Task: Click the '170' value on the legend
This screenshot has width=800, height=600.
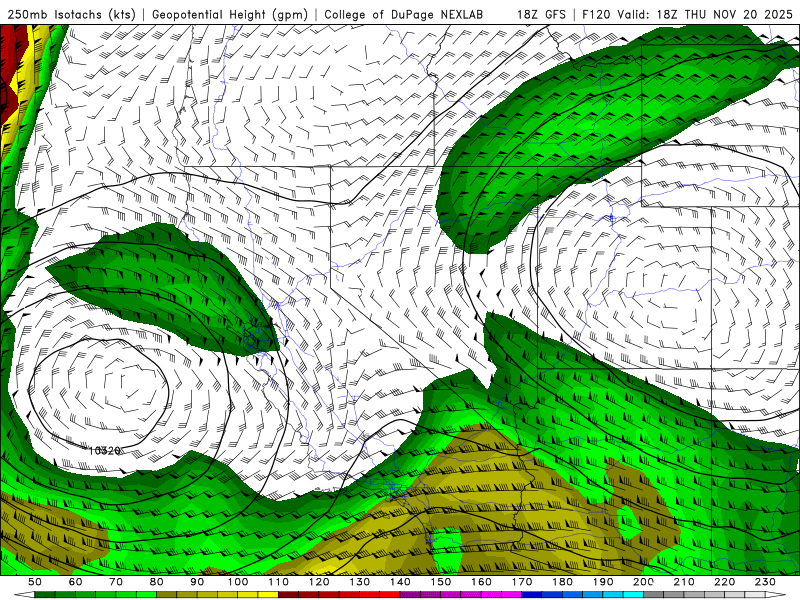Action: (x=522, y=582)
